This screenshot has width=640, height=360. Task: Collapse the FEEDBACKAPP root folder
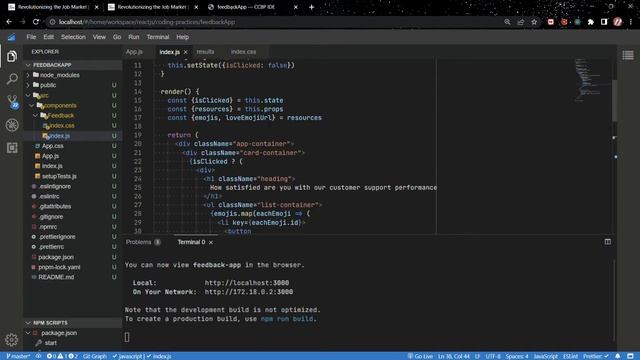tap(28, 65)
